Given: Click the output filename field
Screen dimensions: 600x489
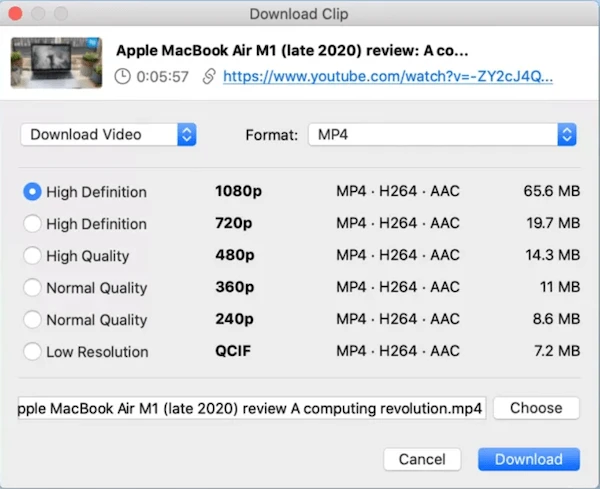Looking at the screenshot, I should click(252, 408).
